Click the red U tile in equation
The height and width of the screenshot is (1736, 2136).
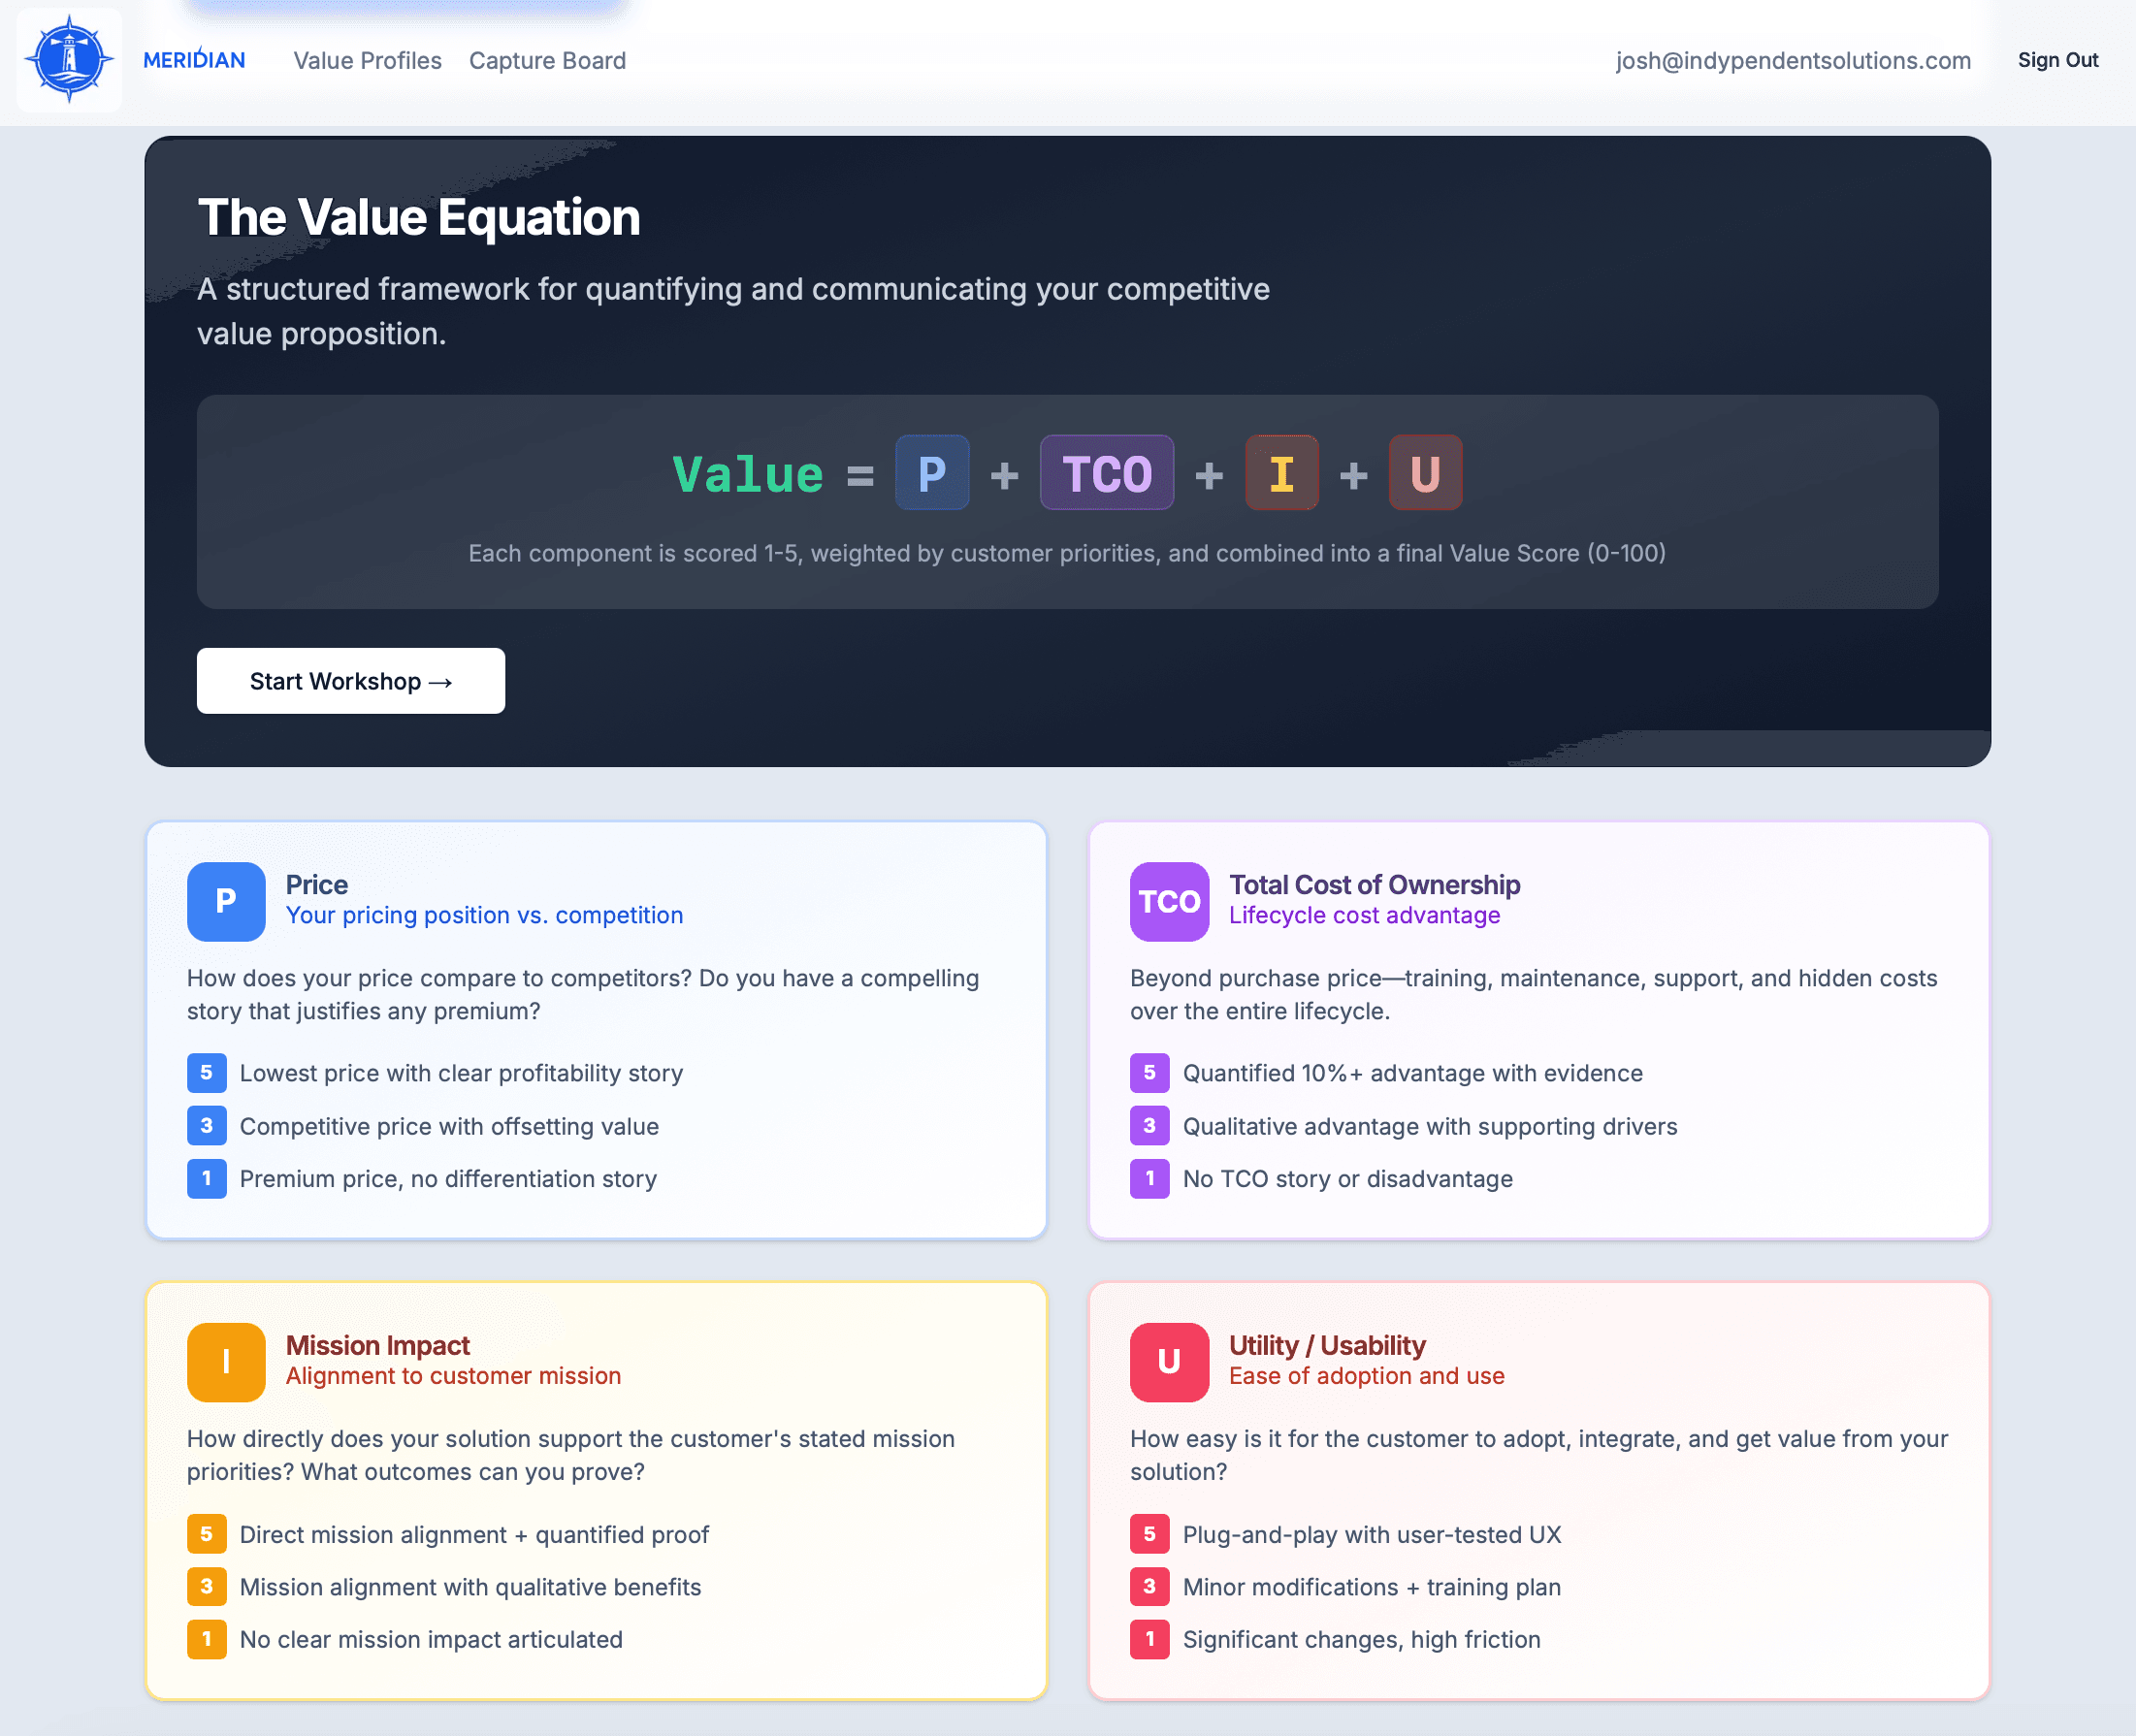(1424, 473)
